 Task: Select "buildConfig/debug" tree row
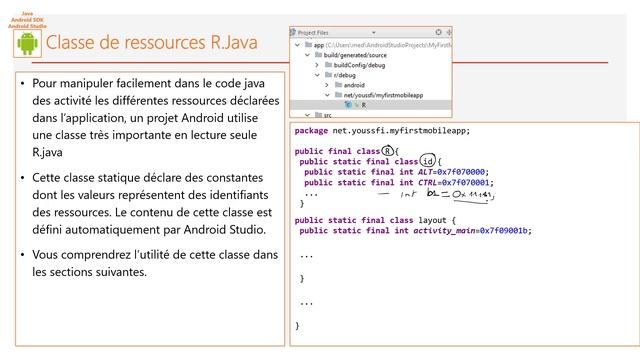click(359, 65)
